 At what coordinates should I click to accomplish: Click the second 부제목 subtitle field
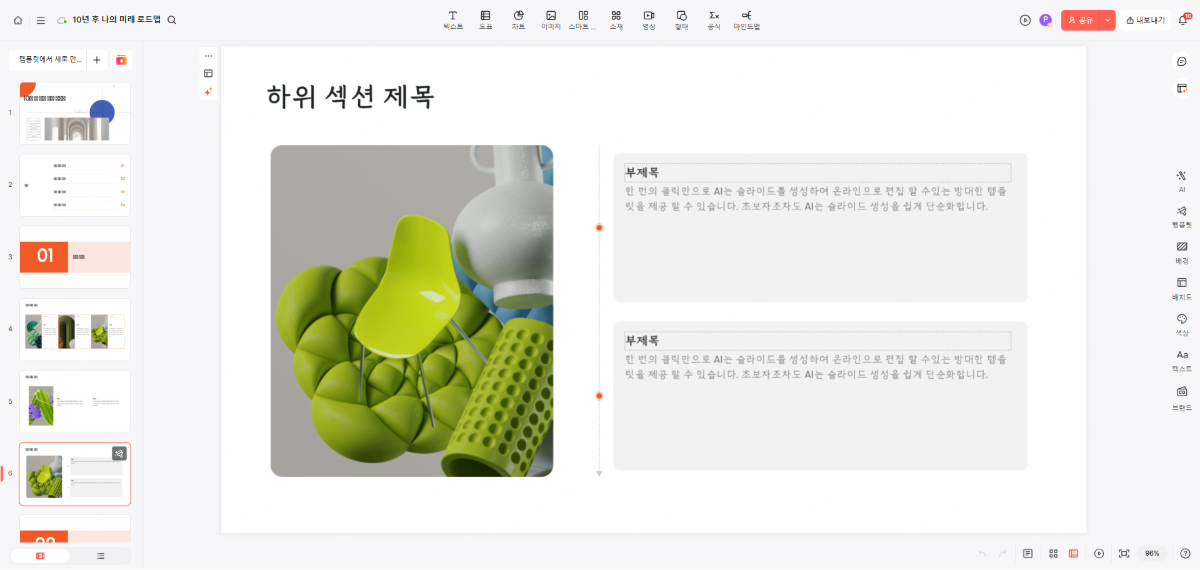point(817,340)
